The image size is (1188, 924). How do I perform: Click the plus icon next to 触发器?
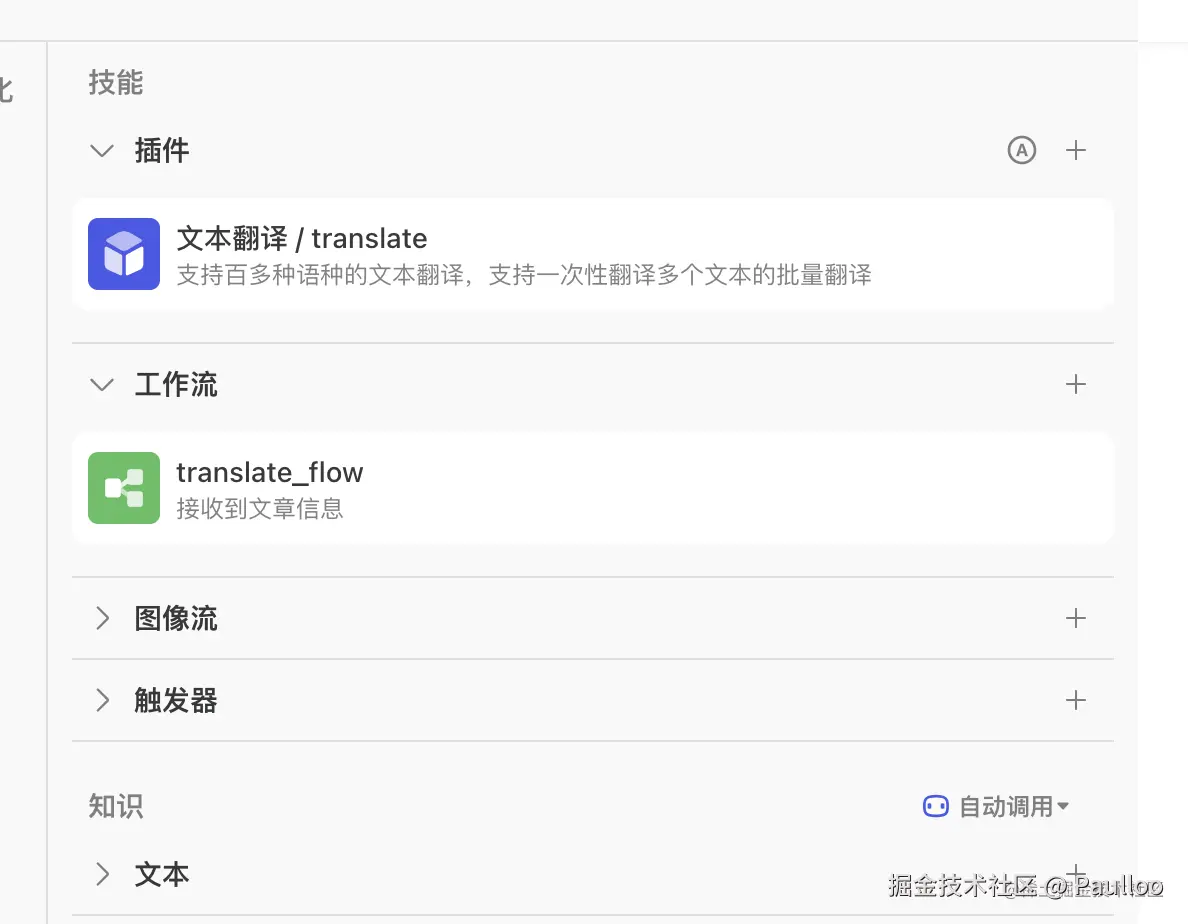click(1076, 700)
